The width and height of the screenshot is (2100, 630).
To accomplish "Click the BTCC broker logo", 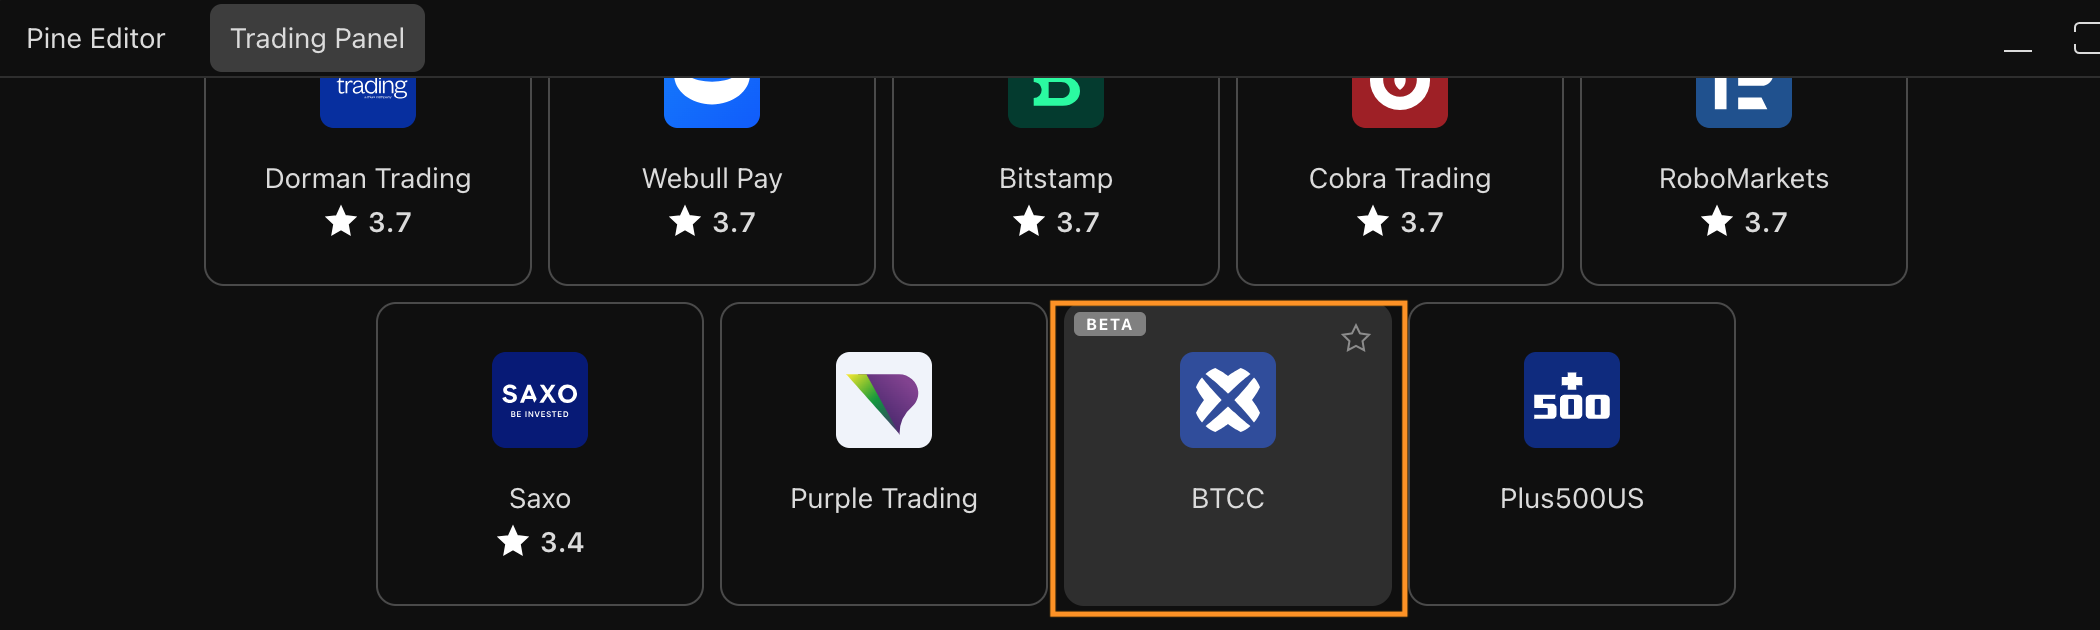I will (x=1228, y=400).
